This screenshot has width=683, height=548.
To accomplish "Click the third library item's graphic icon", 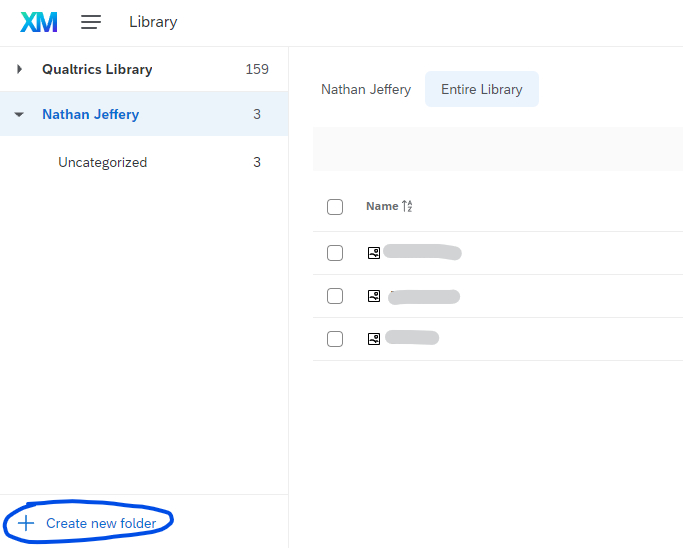I will click(374, 339).
